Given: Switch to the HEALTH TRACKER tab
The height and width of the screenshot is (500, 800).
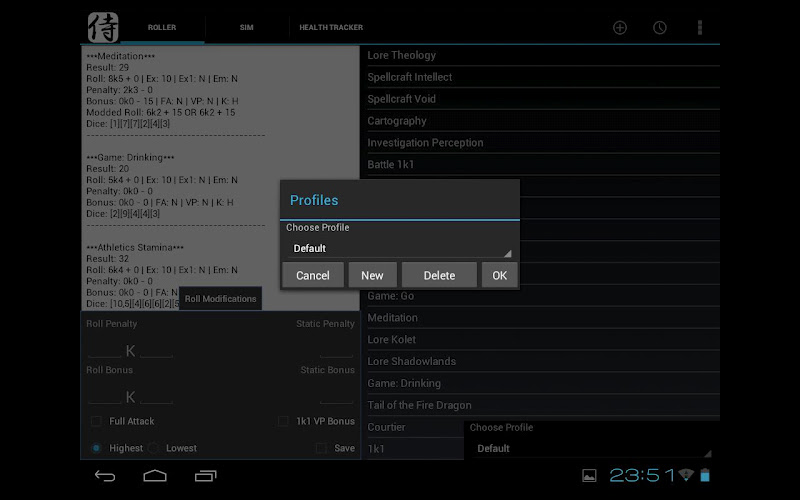Looking at the screenshot, I should pyautogui.click(x=331, y=28).
